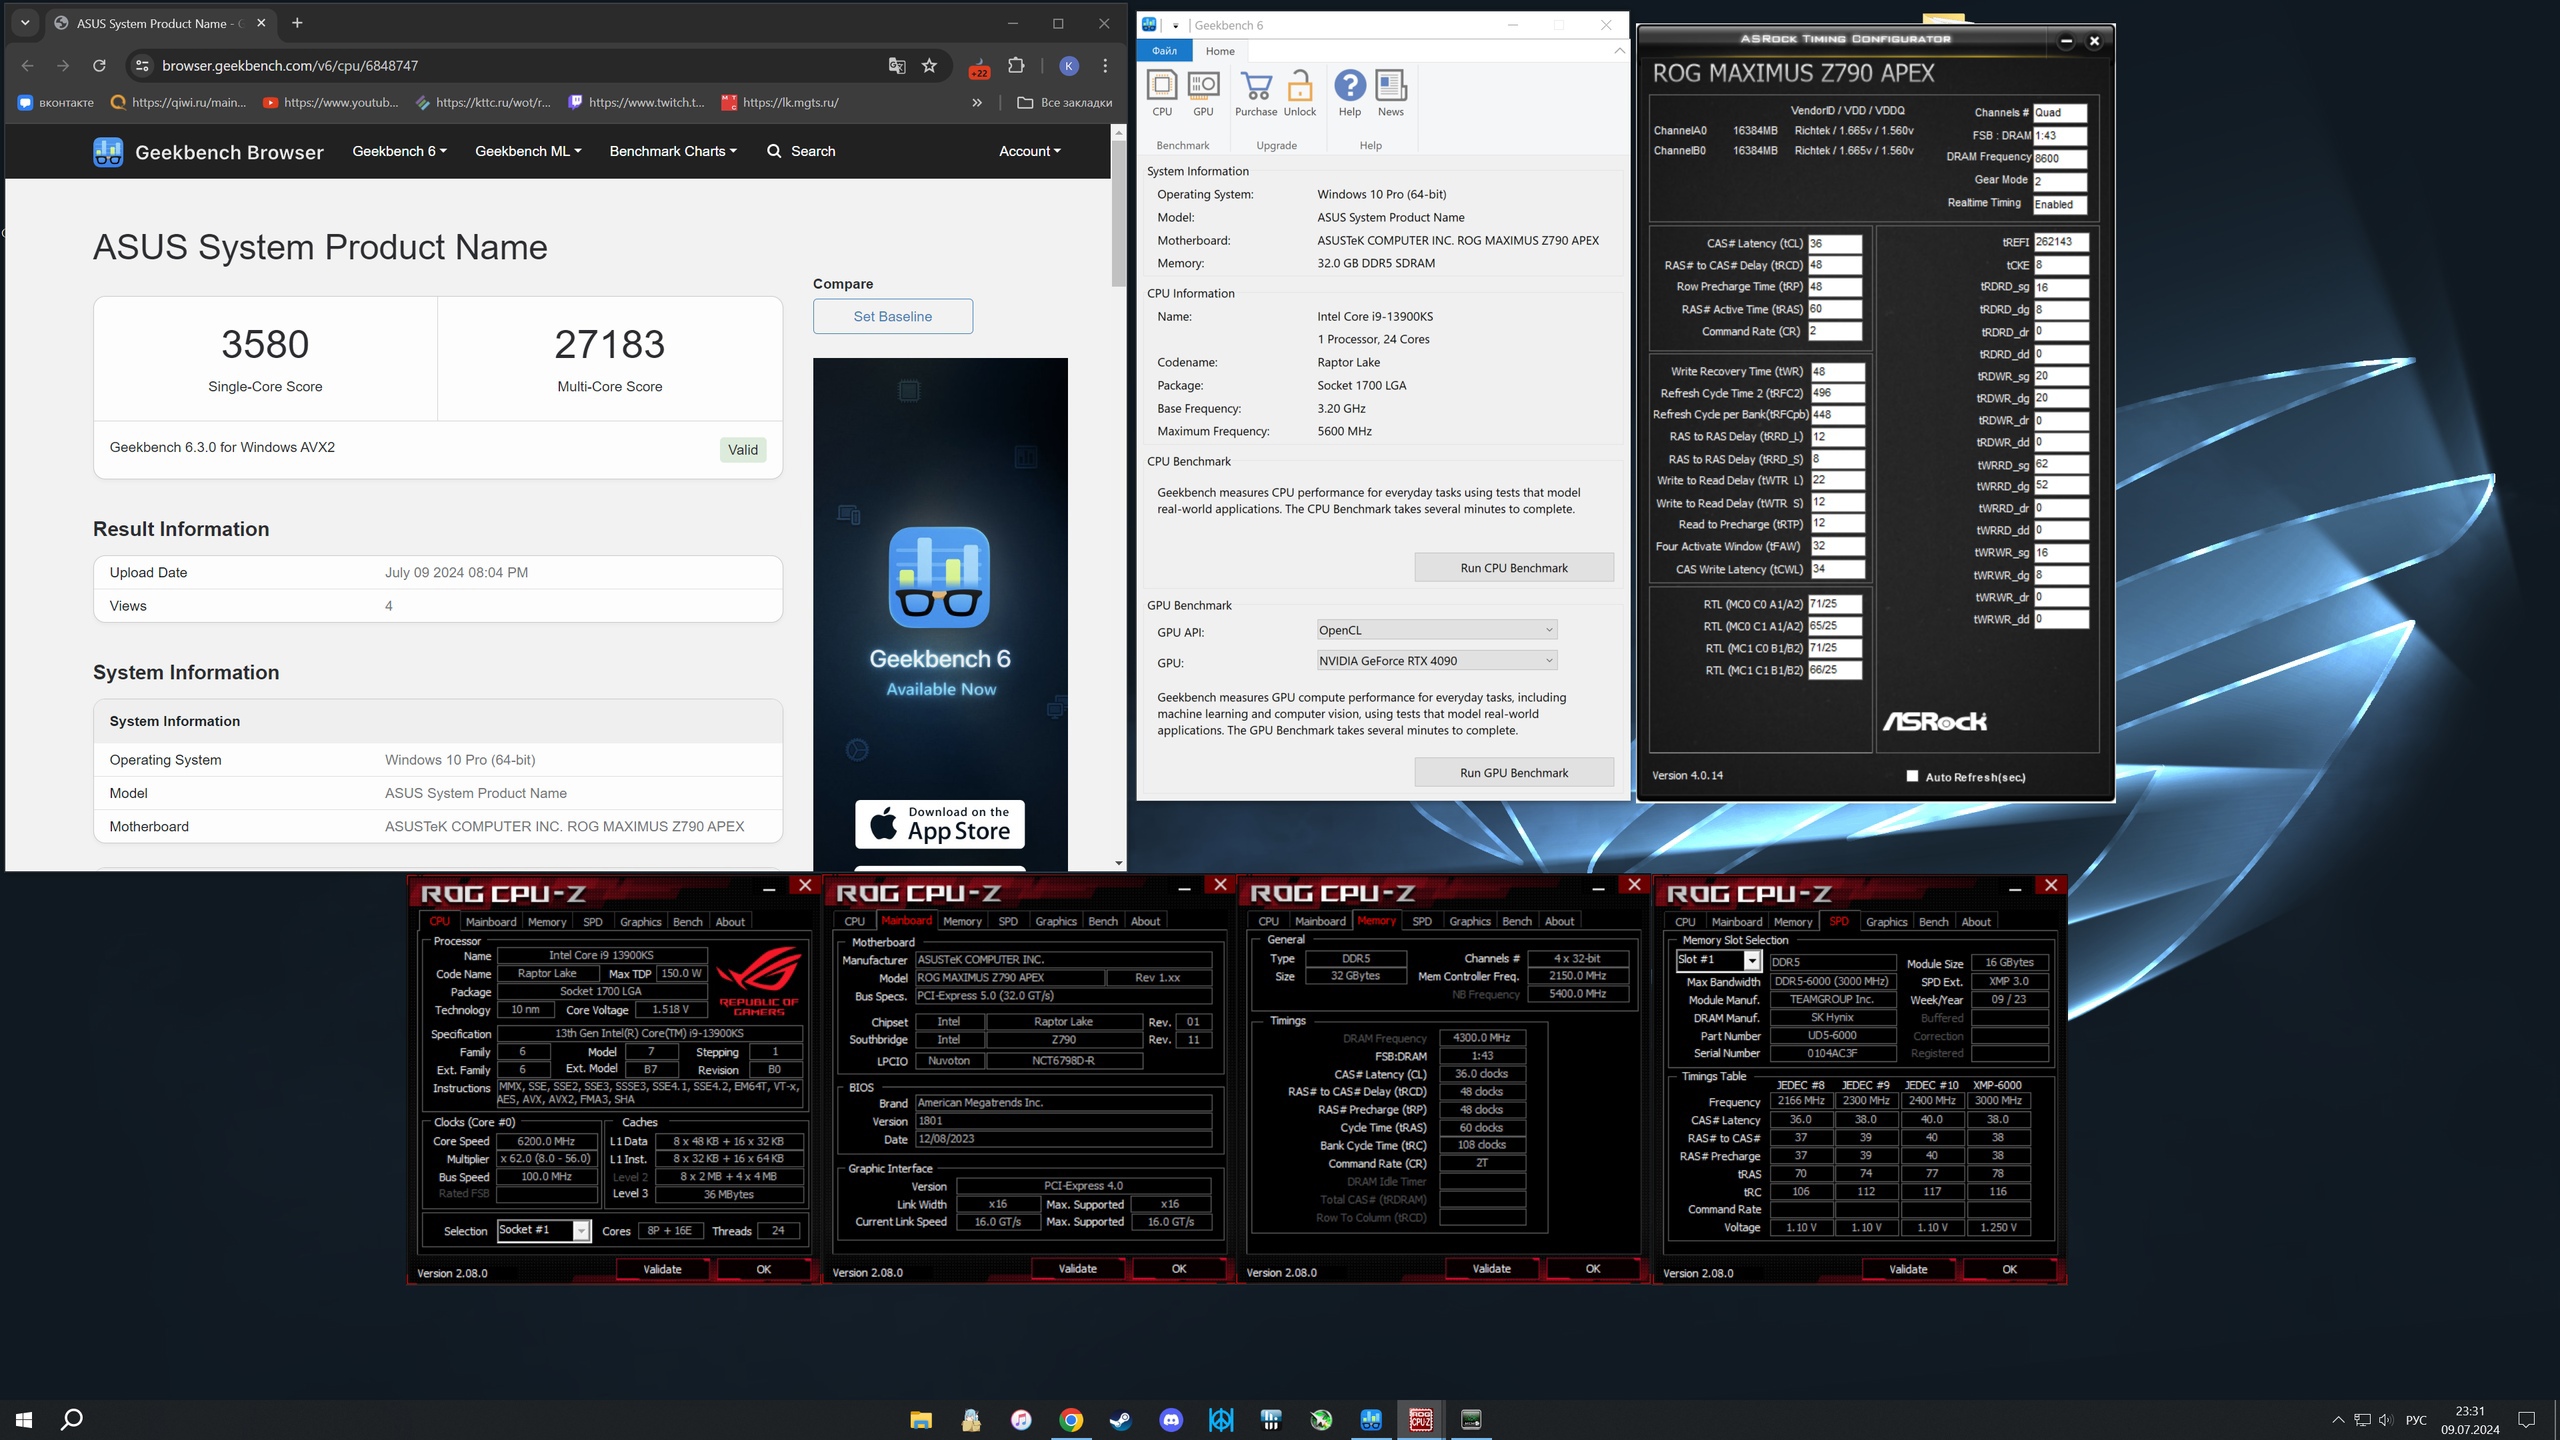Click Run CPU Benchmark
The width and height of the screenshot is (2560, 1440).
(1514, 568)
